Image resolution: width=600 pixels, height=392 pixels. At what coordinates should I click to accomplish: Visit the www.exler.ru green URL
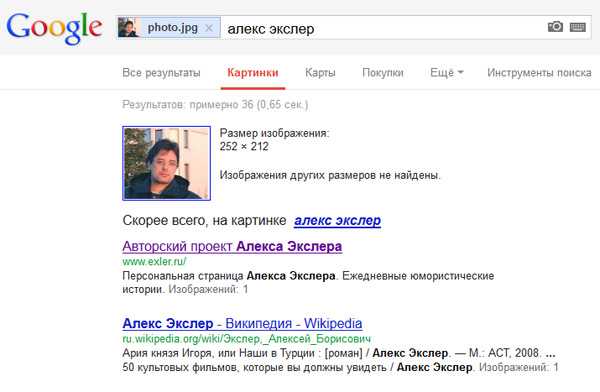(154, 261)
